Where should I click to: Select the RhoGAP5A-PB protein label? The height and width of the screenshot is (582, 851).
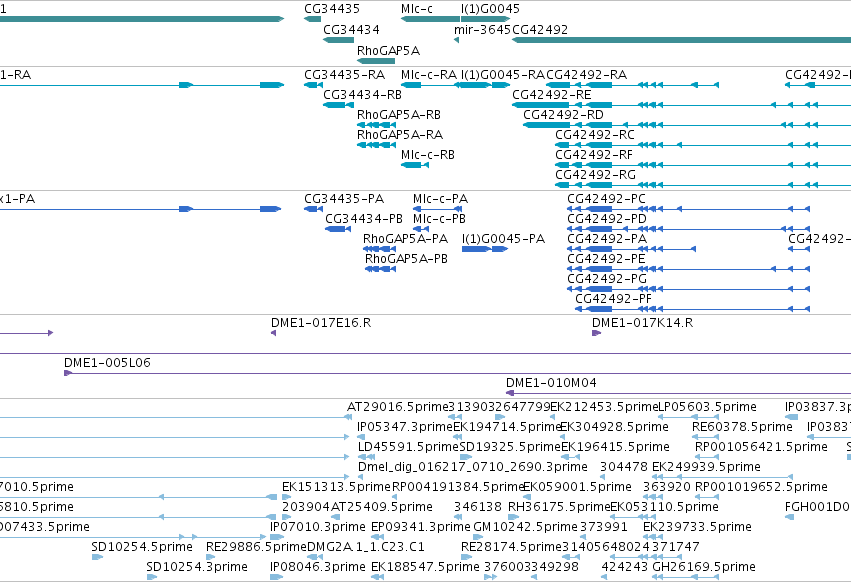(x=407, y=259)
